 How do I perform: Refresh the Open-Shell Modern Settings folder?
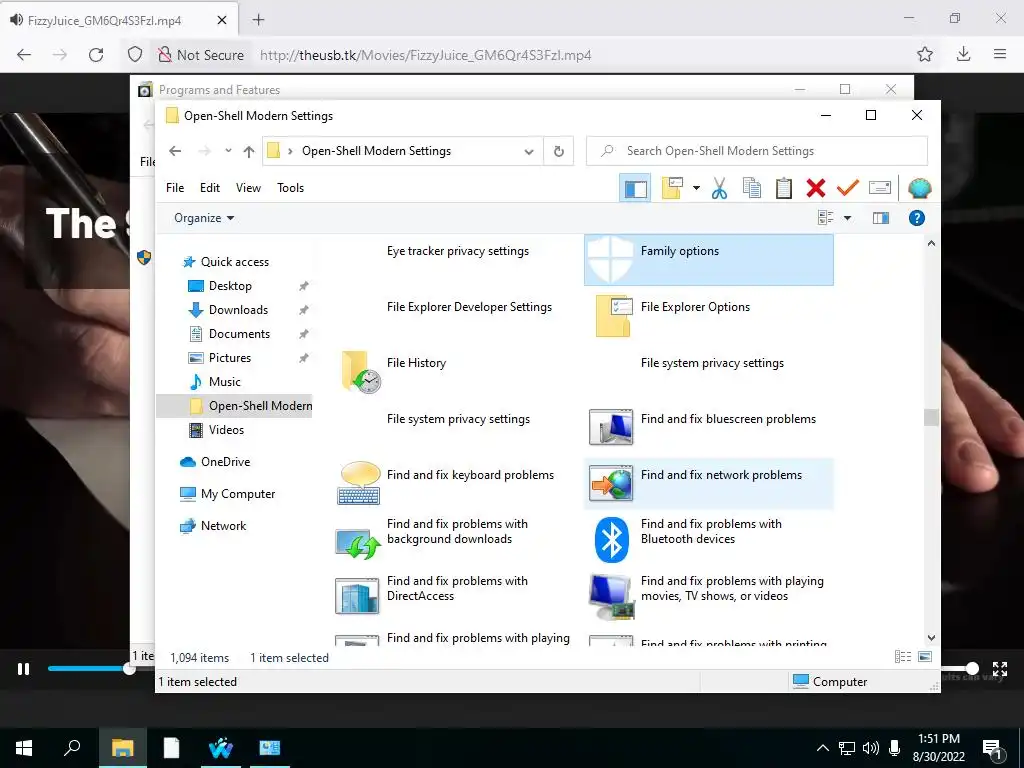559,152
